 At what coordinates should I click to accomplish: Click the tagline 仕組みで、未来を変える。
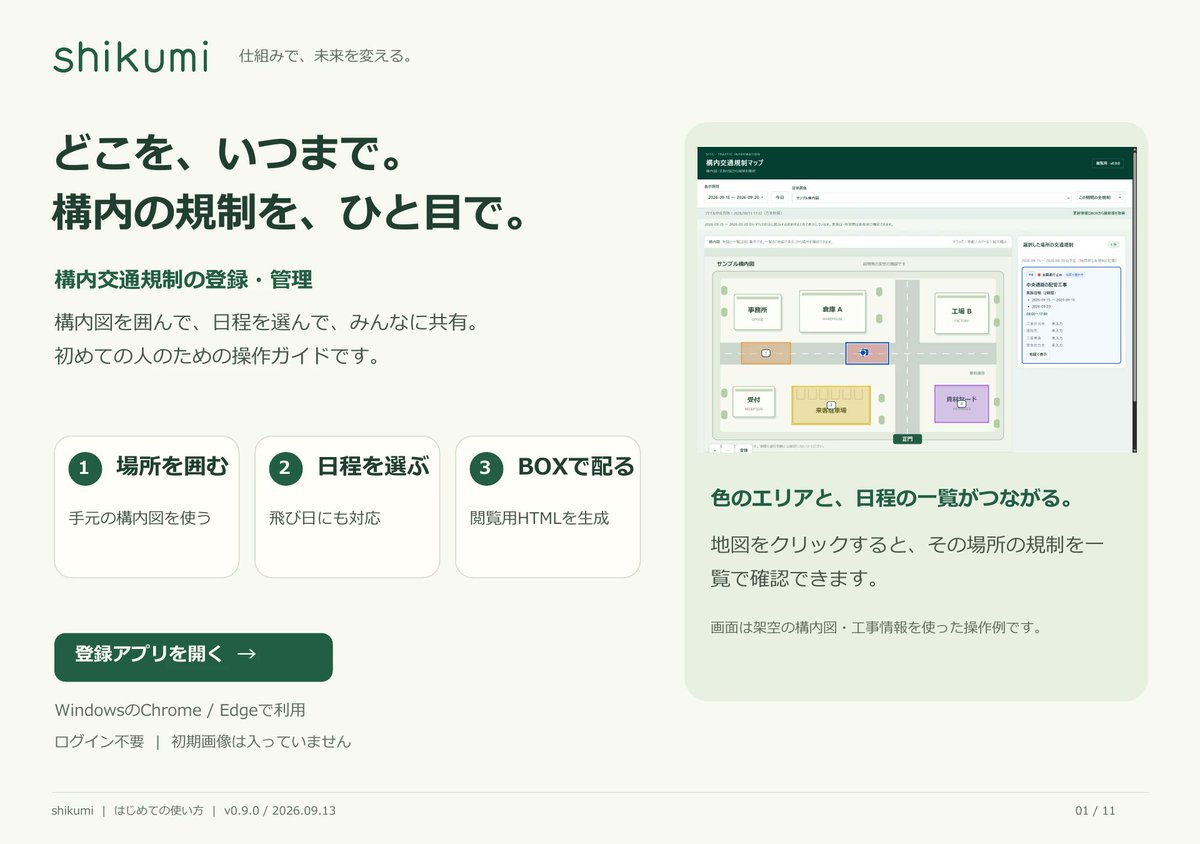(326, 56)
